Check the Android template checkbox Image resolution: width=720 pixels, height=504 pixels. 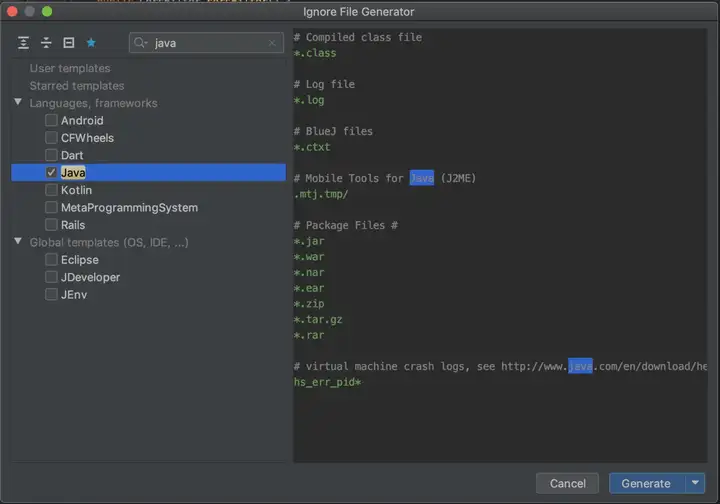tap(51, 120)
